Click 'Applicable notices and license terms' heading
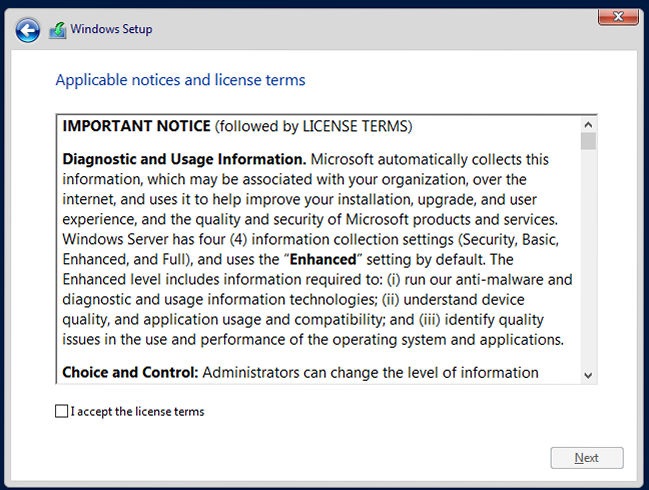649x490 pixels. point(180,80)
